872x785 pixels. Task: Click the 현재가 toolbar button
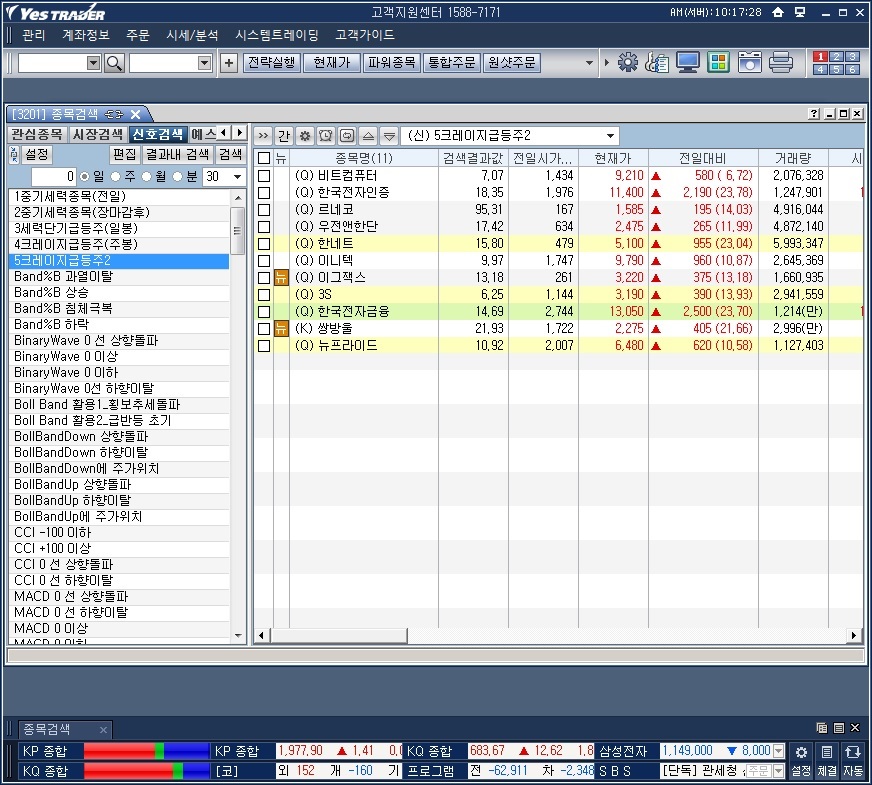click(332, 62)
